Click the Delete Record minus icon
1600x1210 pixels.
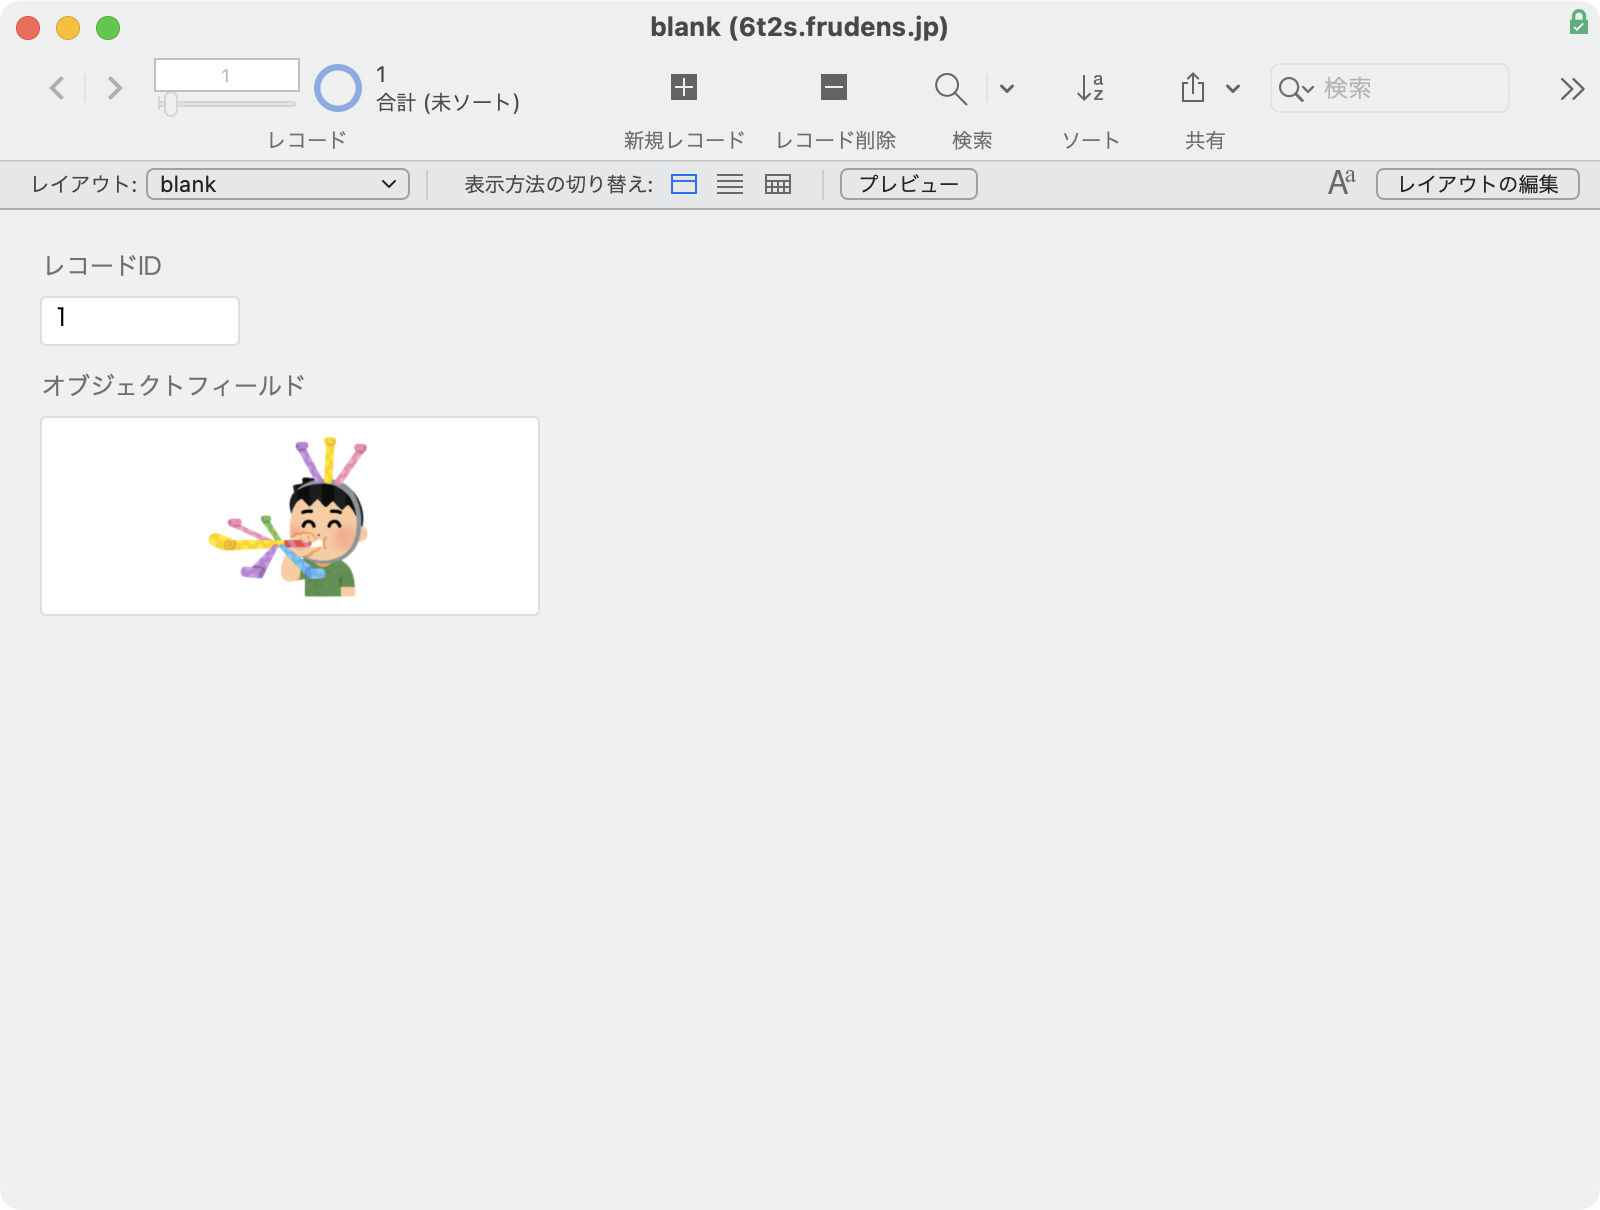pos(834,87)
